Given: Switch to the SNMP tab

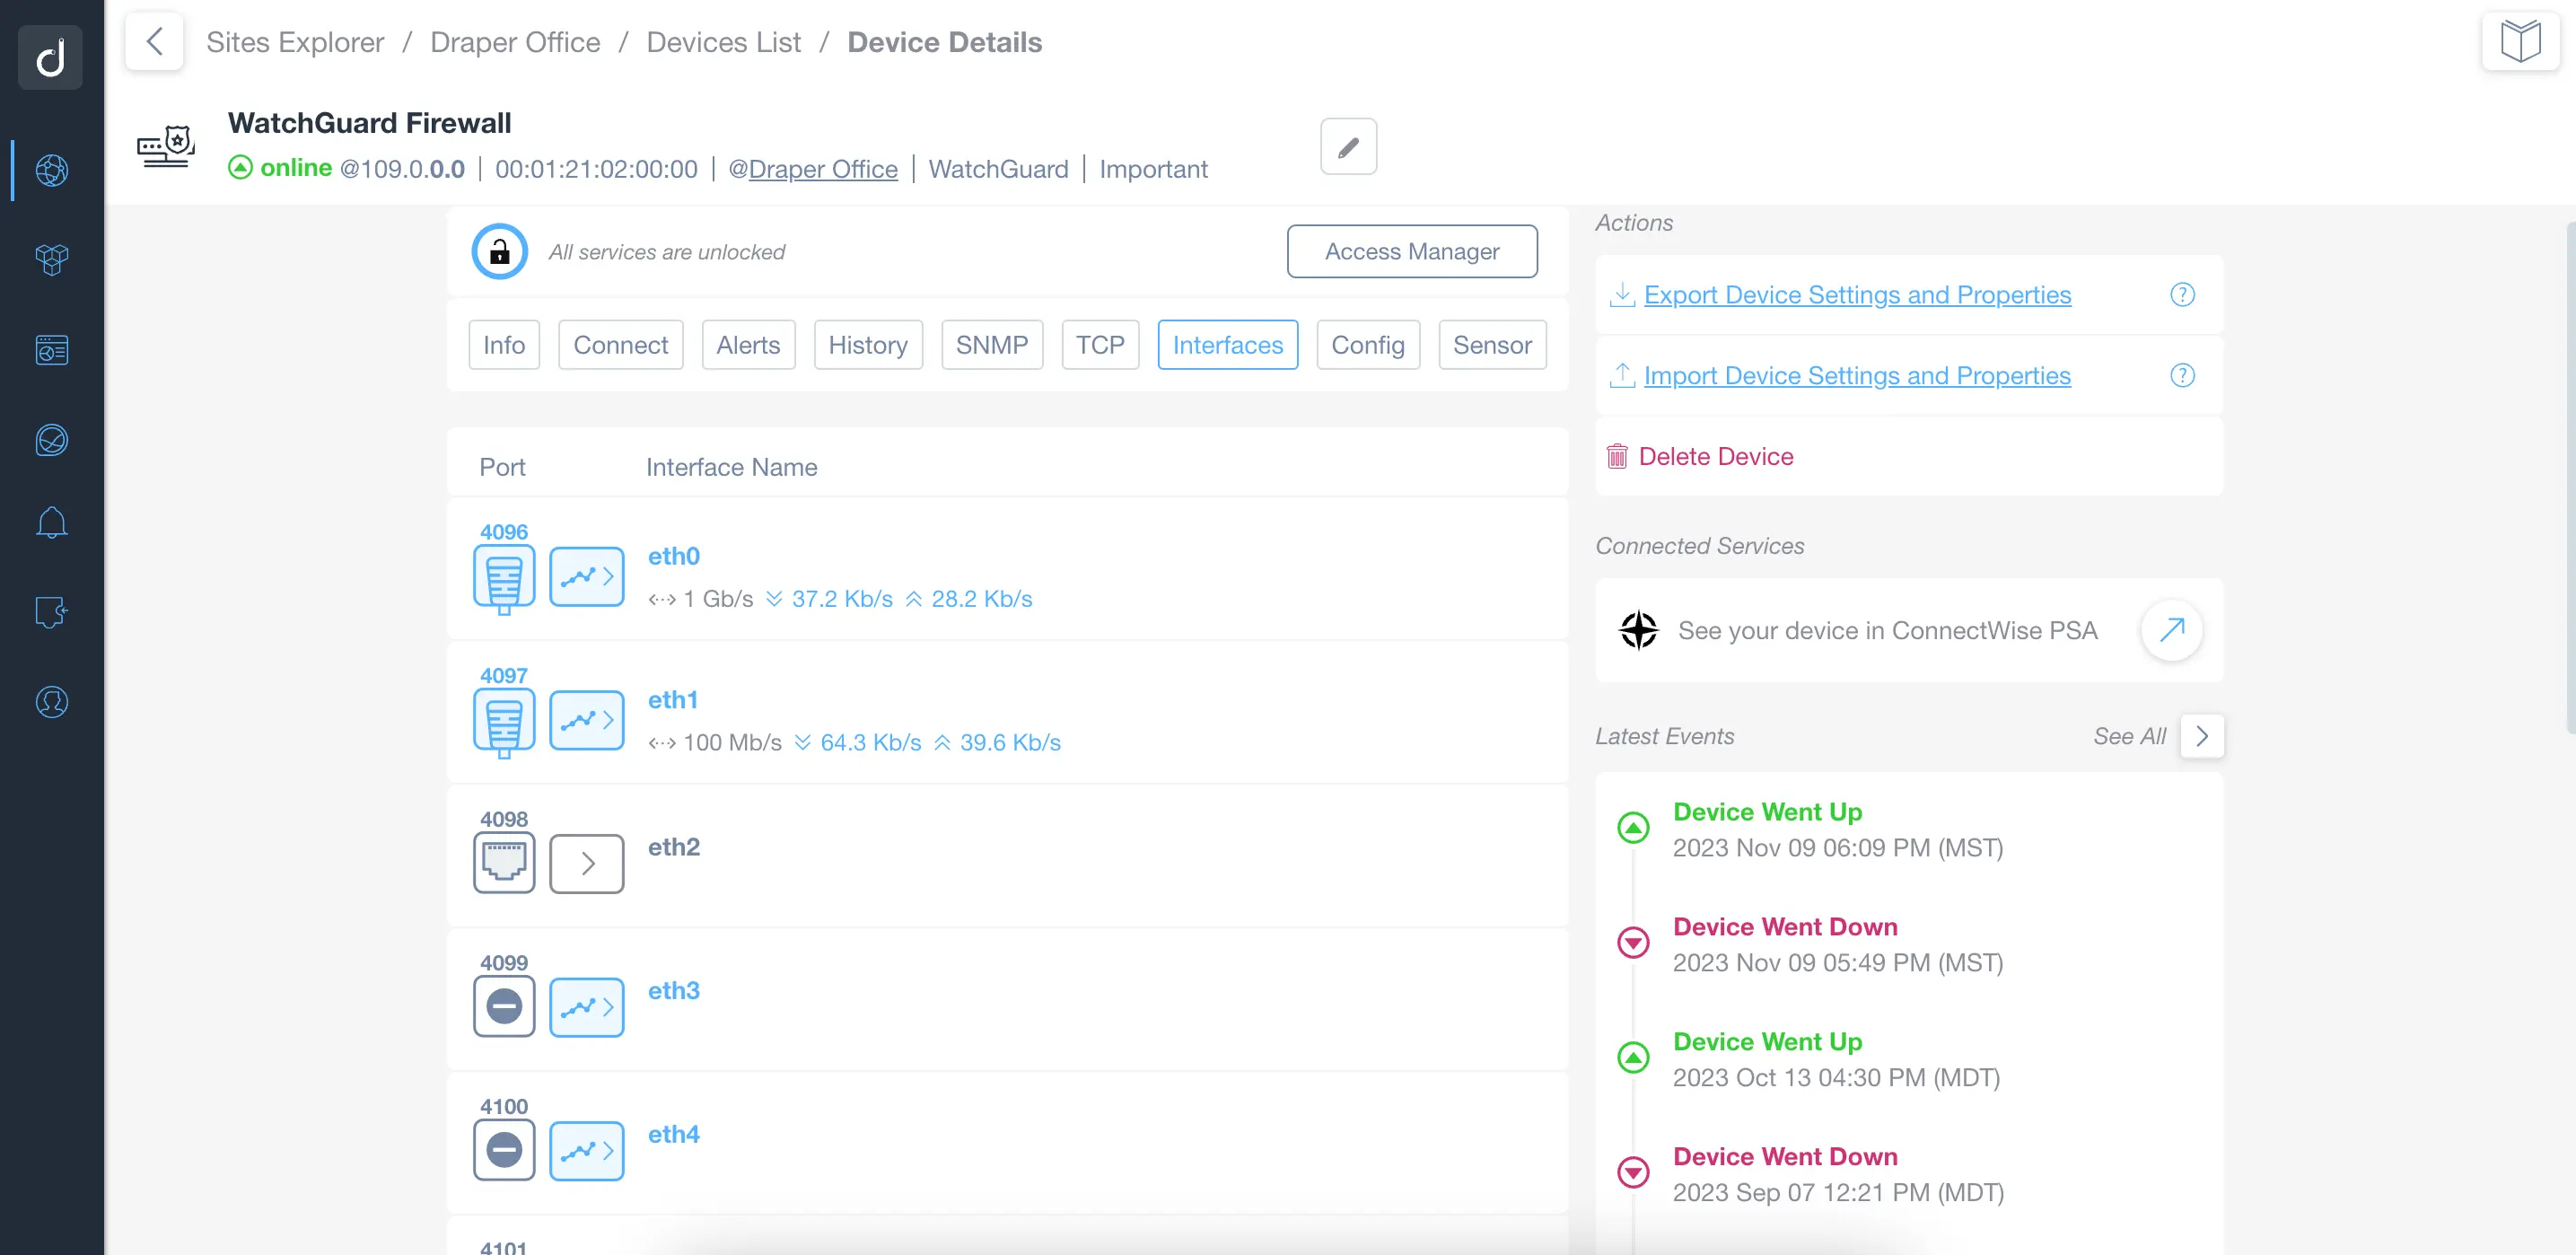Looking at the screenshot, I should tap(992, 345).
